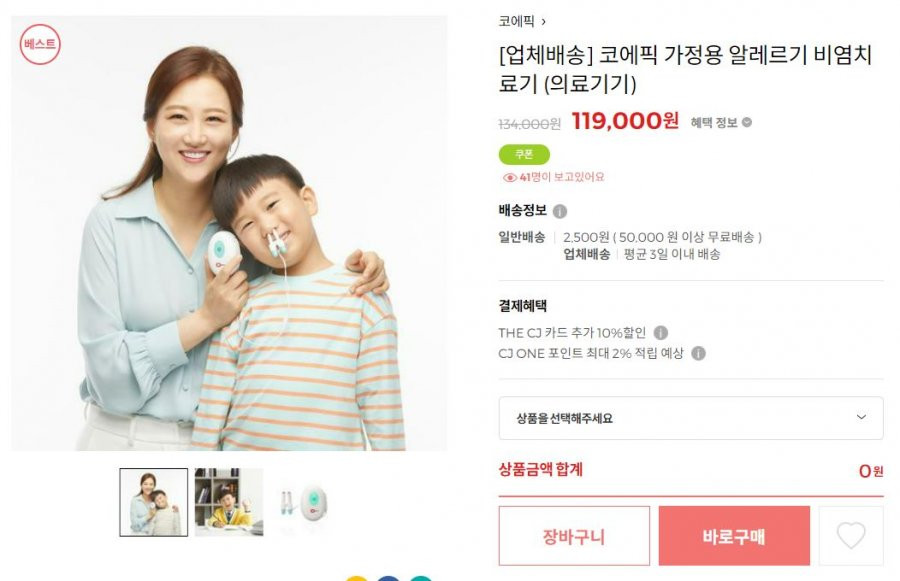
Task: Click the check icon next to 혜택 정보
Action: (747, 122)
